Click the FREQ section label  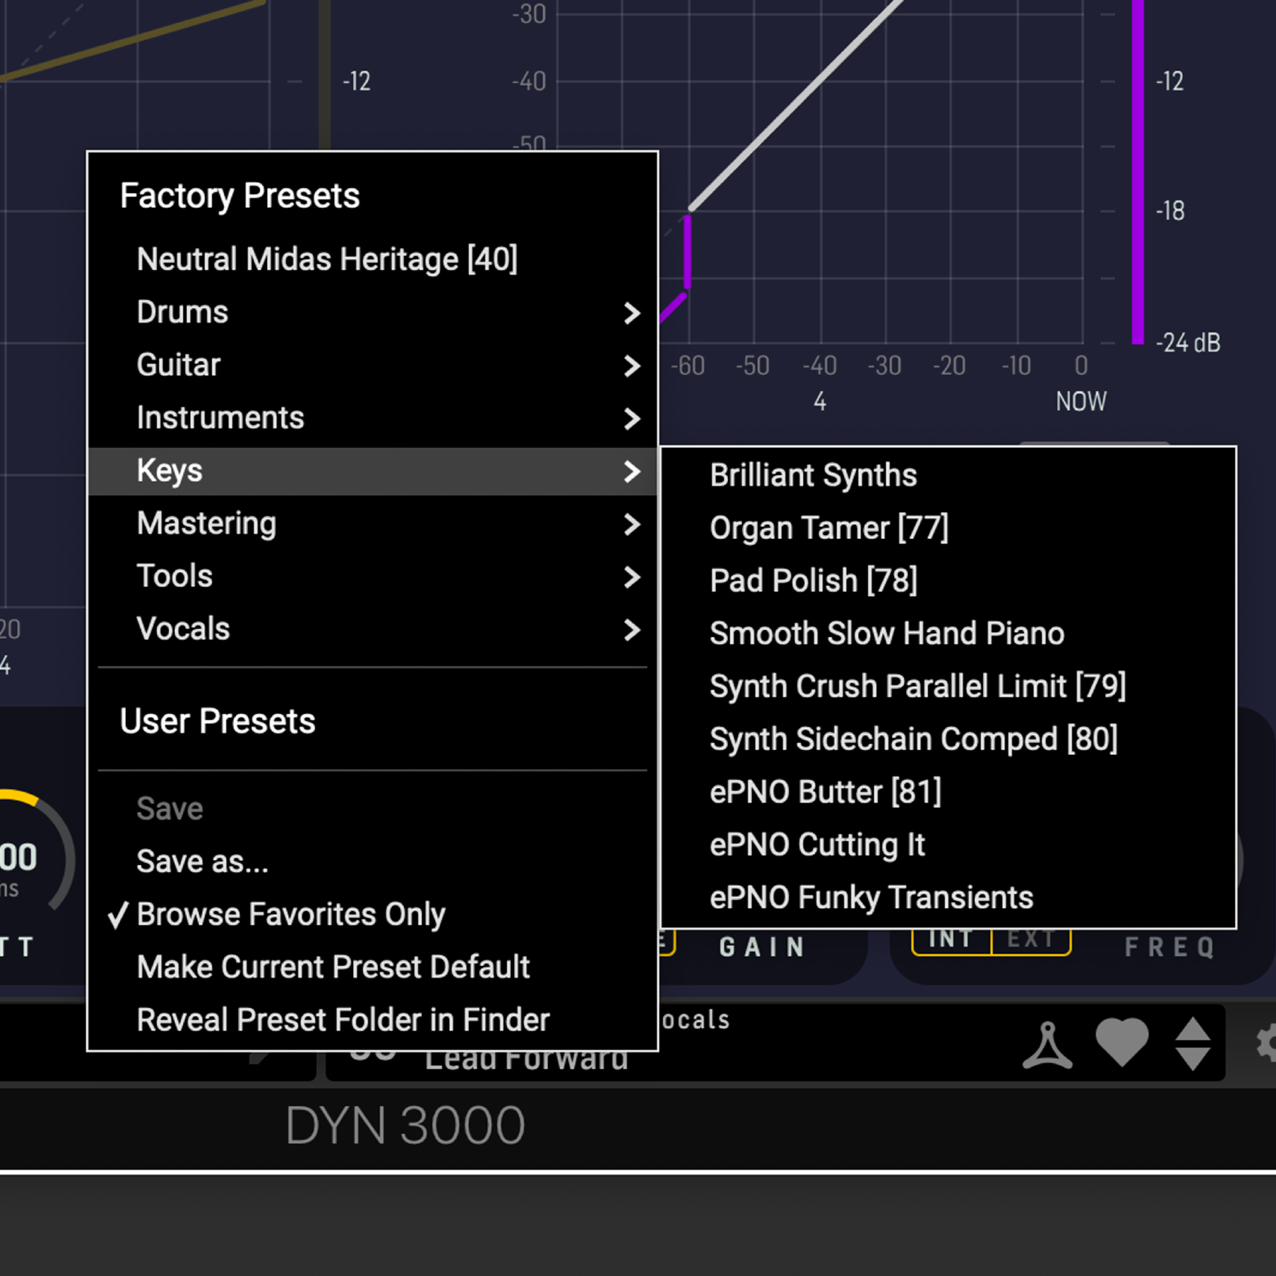tap(1170, 947)
